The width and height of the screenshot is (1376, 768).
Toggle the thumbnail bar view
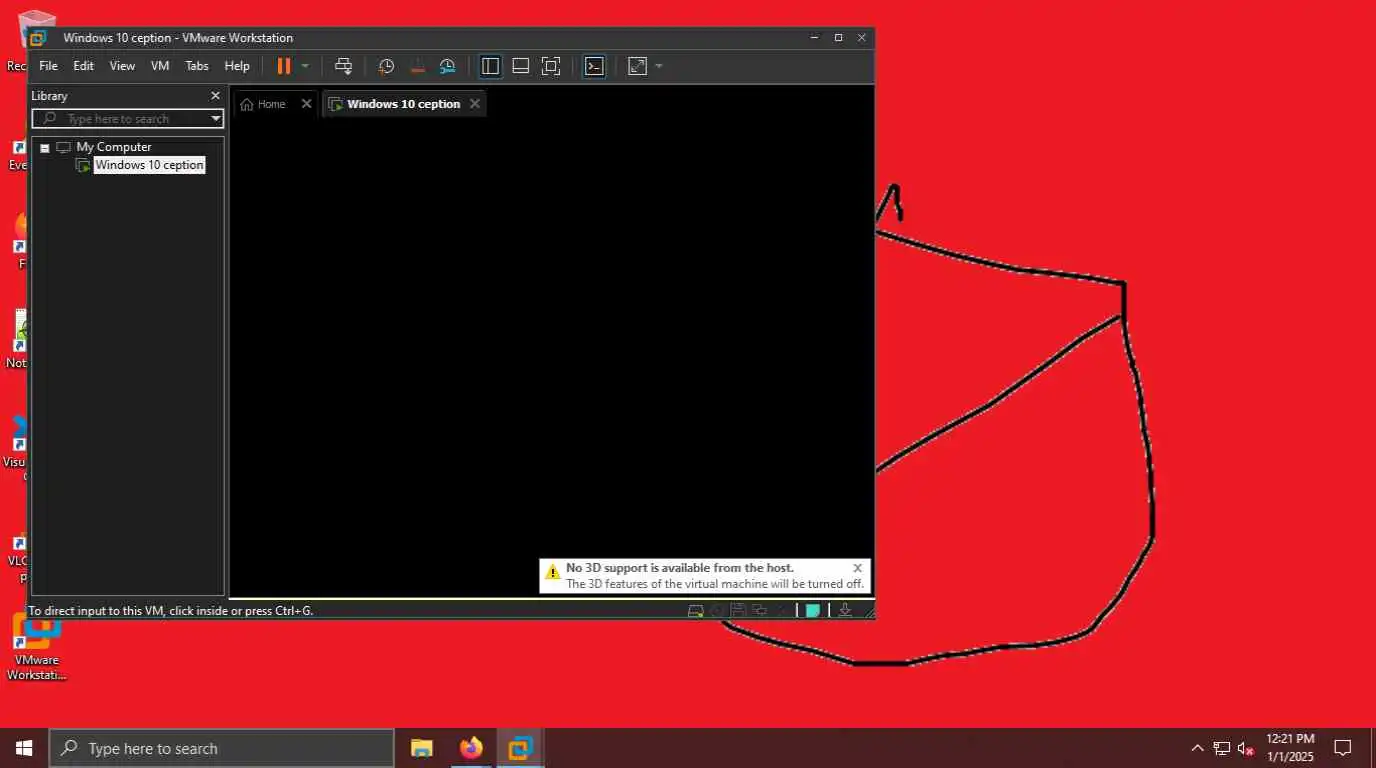520,66
